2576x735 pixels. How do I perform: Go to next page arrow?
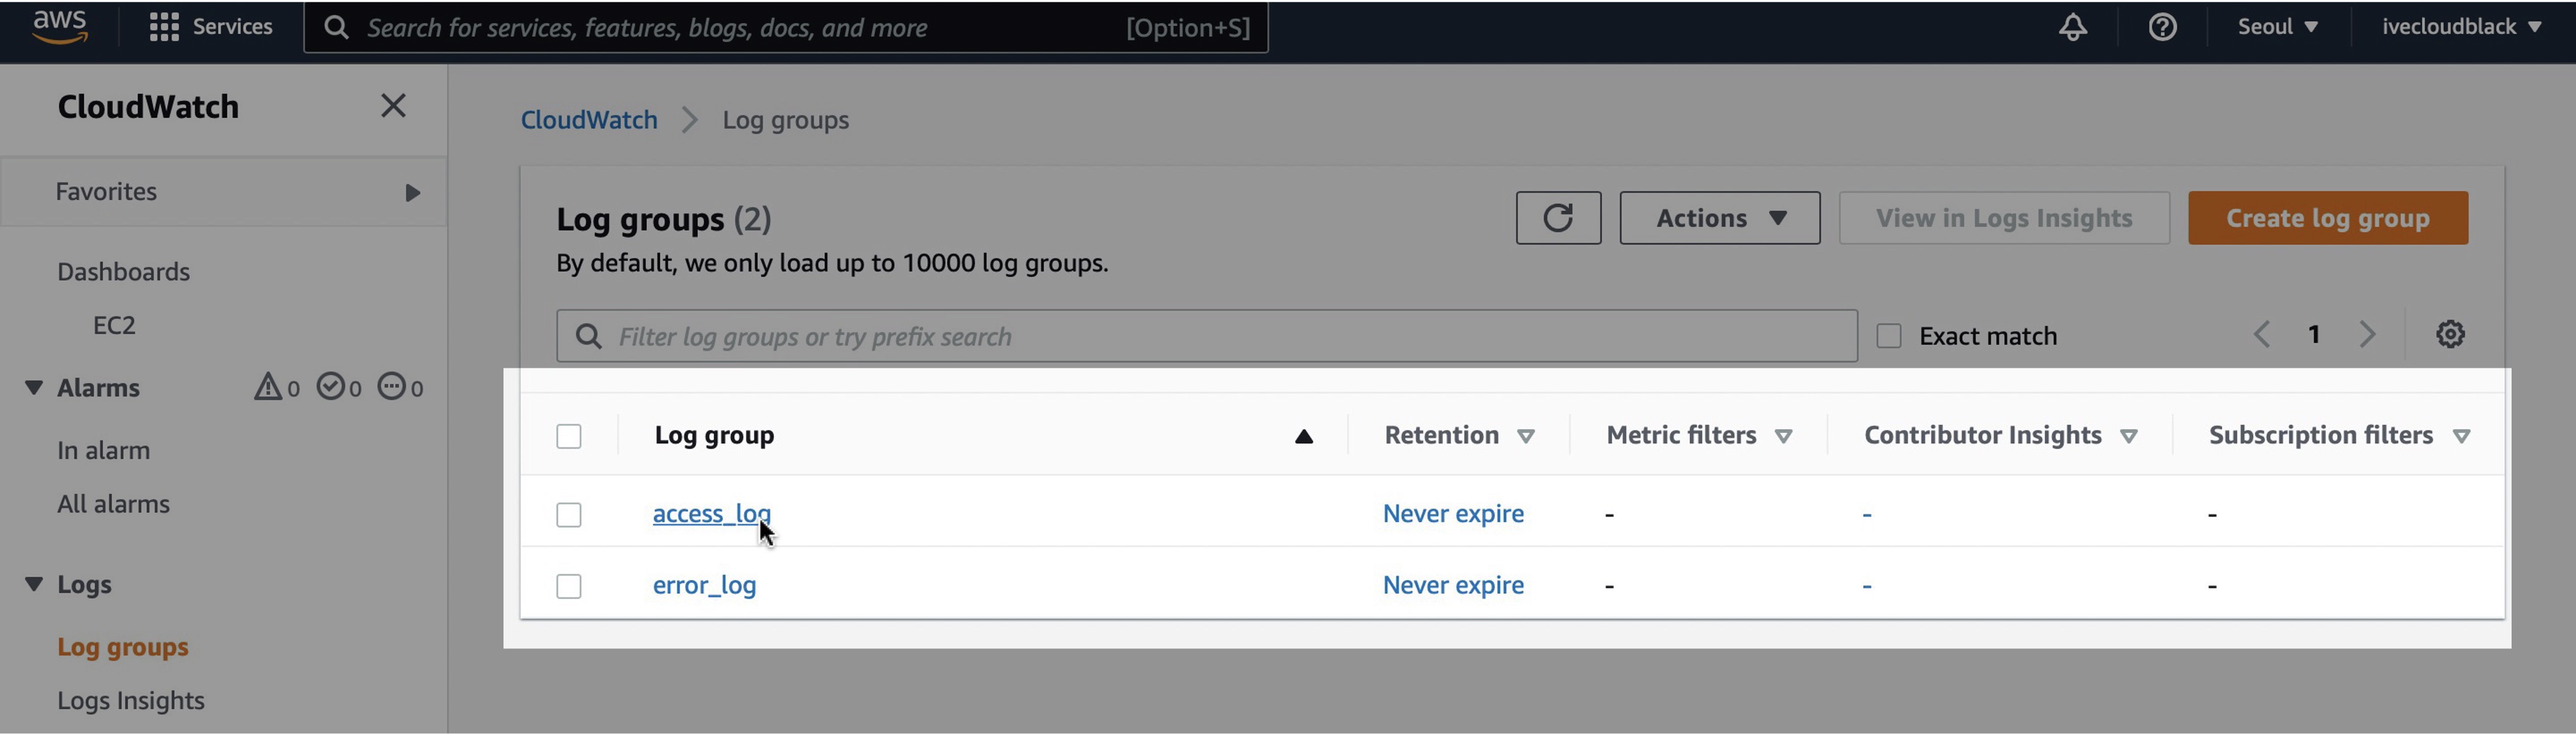pyautogui.click(x=2366, y=335)
